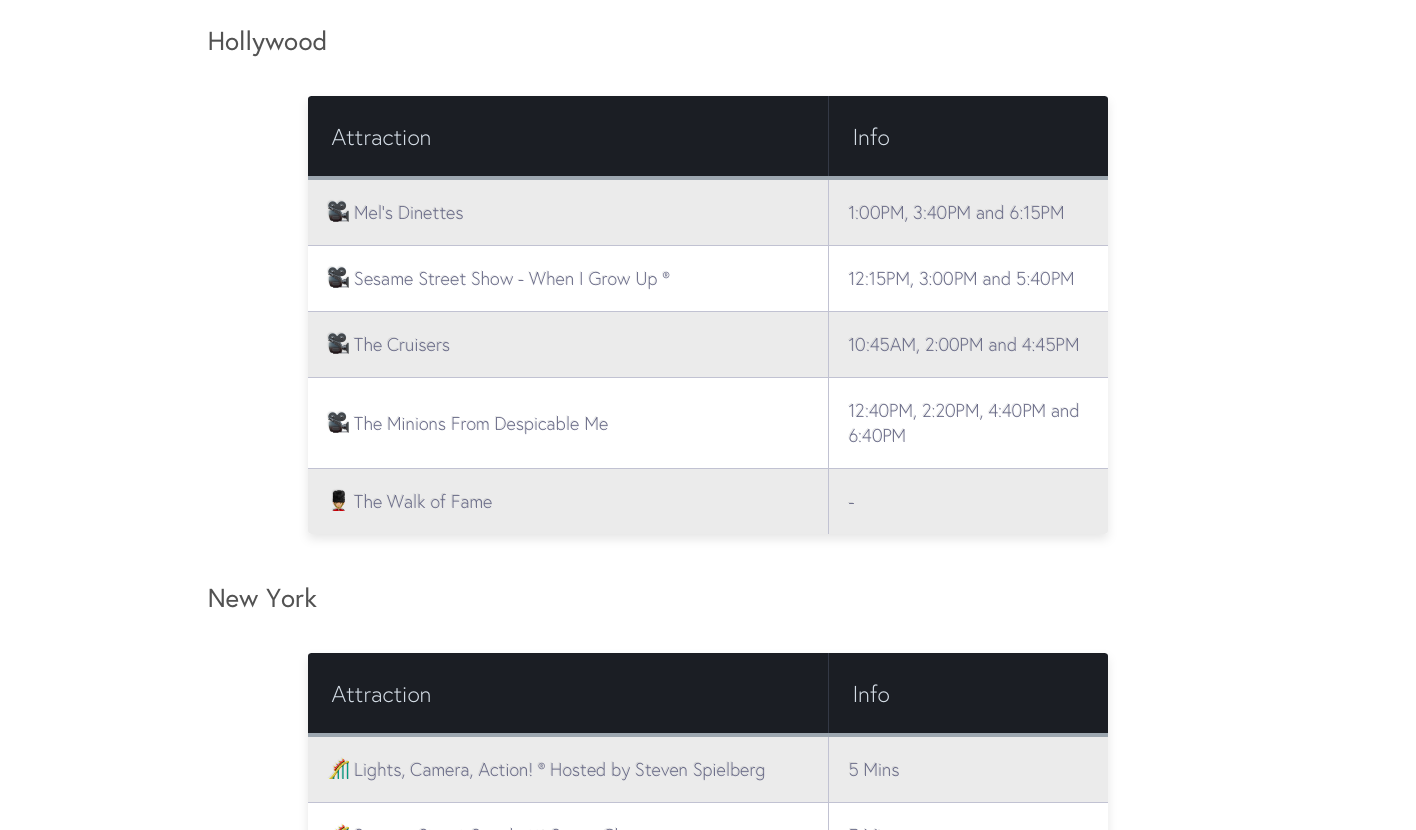The height and width of the screenshot is (830, 1416).
Task: Click the Attraction column header in the Hollywood table
Action: tap(381, 138)
